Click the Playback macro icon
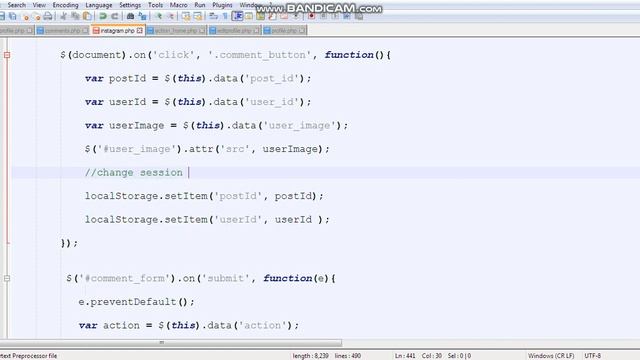This screenshot has width=640, height=360. (335, 16)
